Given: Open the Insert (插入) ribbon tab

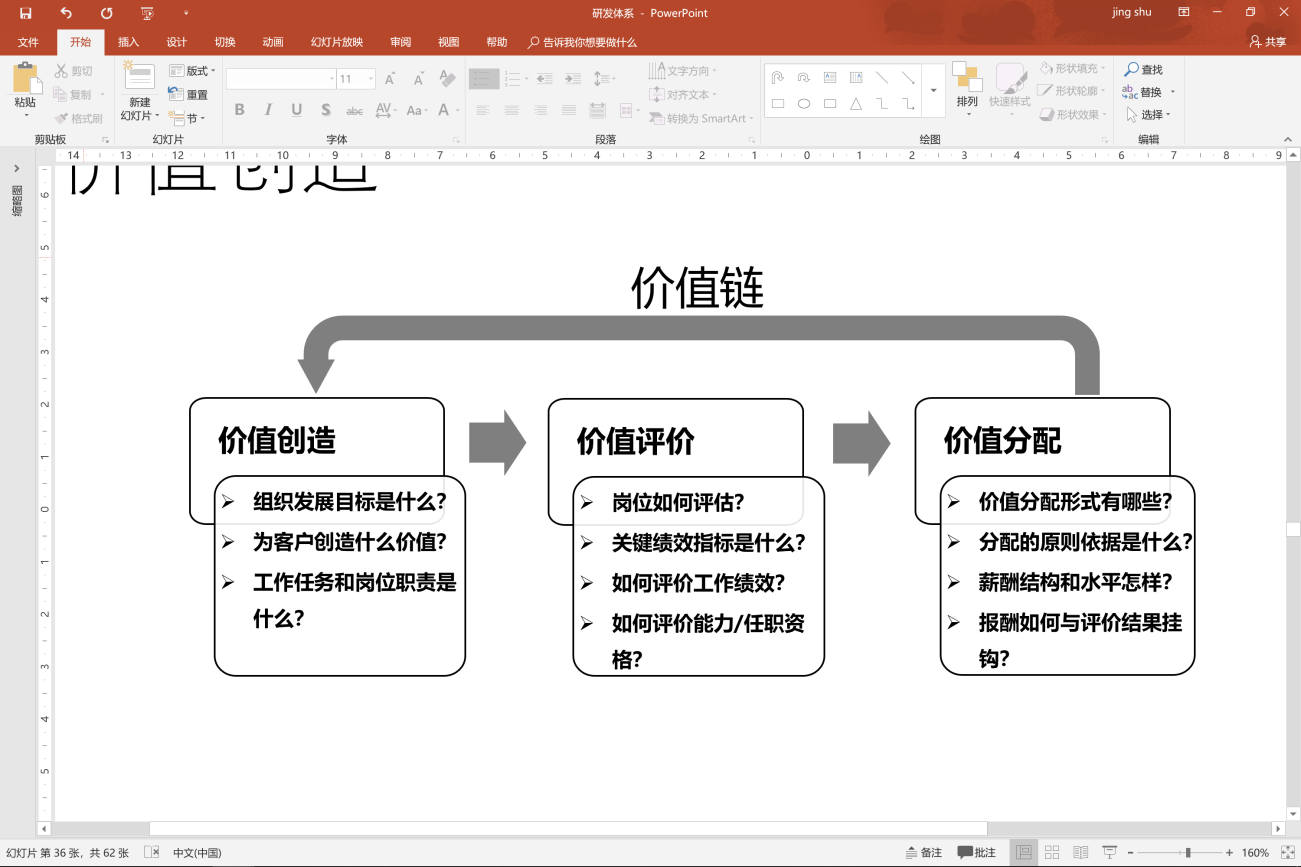Looking at the screenshot, I should tap(128, 42).
